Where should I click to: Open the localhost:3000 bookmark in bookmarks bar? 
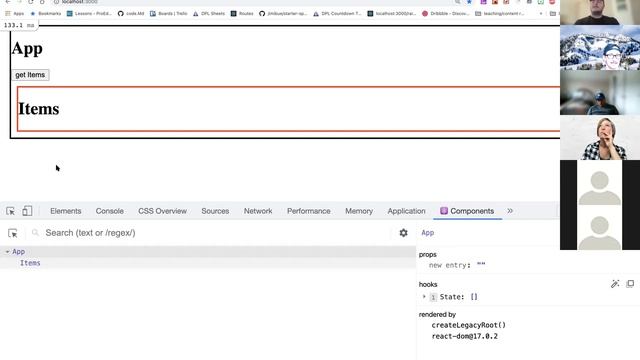[x=392, y=13]
